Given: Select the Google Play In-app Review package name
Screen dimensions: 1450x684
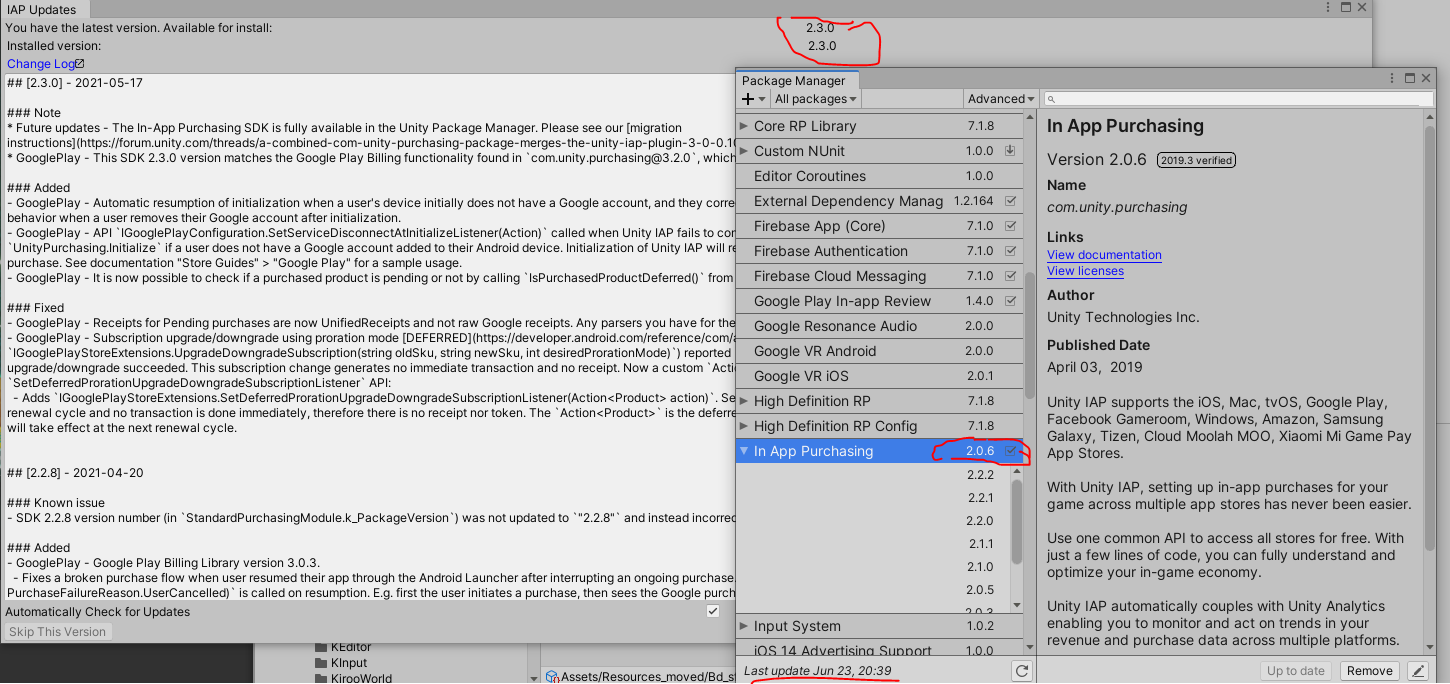Looking at the screenshot, I should [842, 301].
